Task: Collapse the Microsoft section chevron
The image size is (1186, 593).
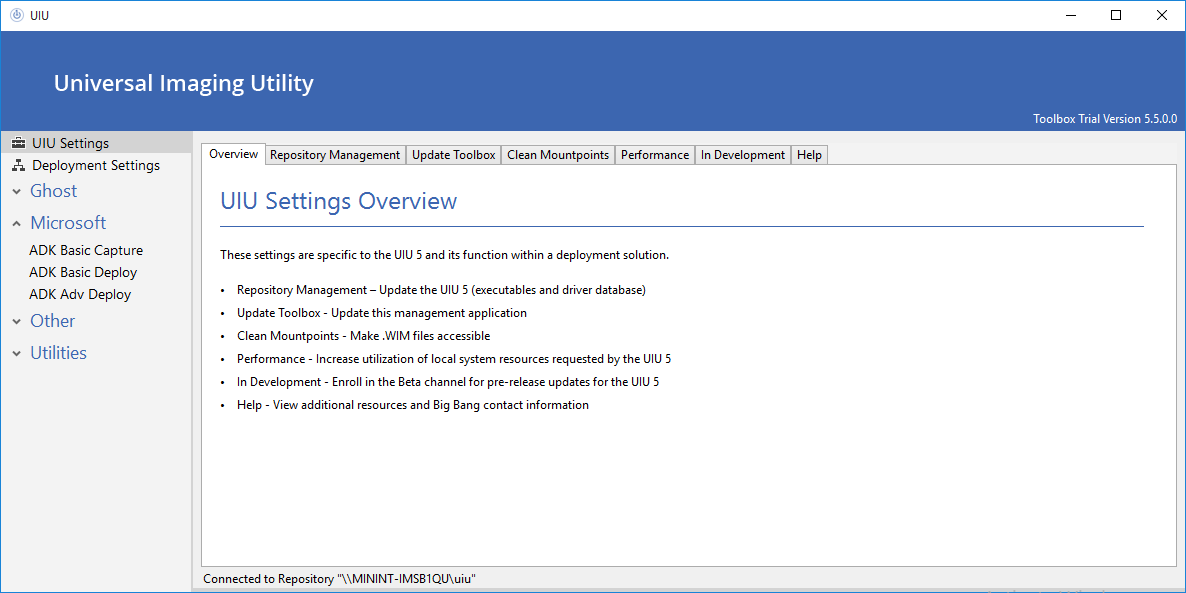Action: click(17, 224)
